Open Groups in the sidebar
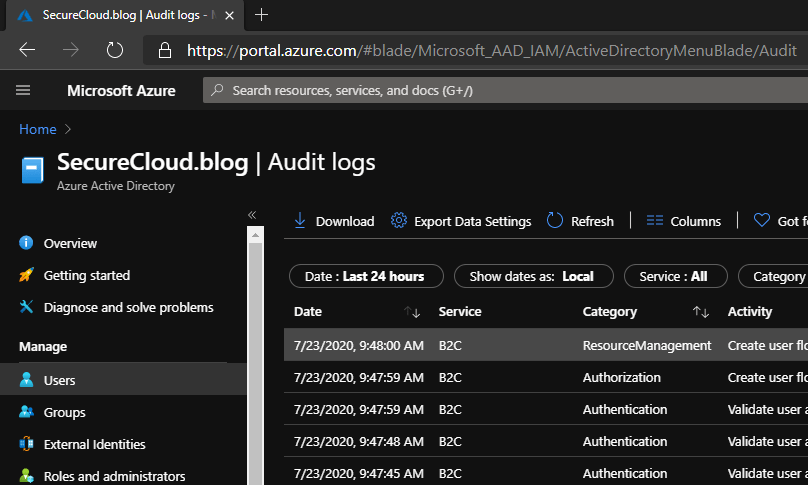Viewport: 808px width, 485px height. click(64, 412)
